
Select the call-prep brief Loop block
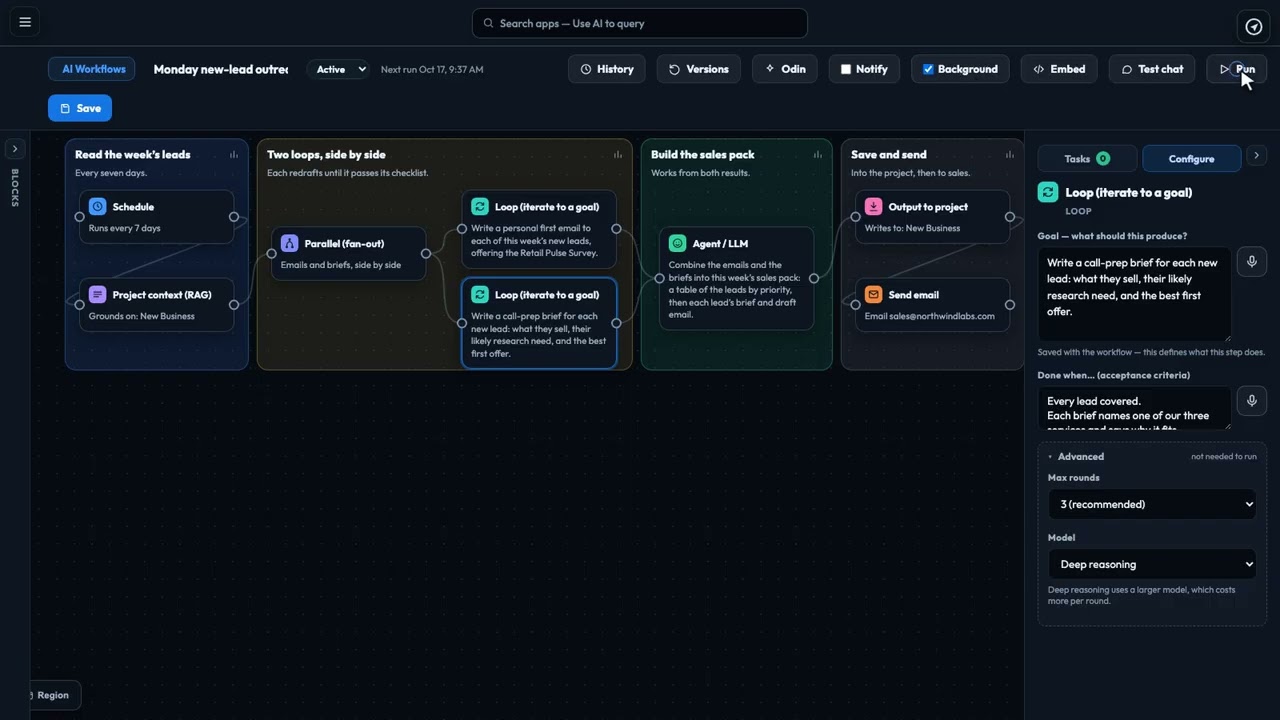coord(539,323)
